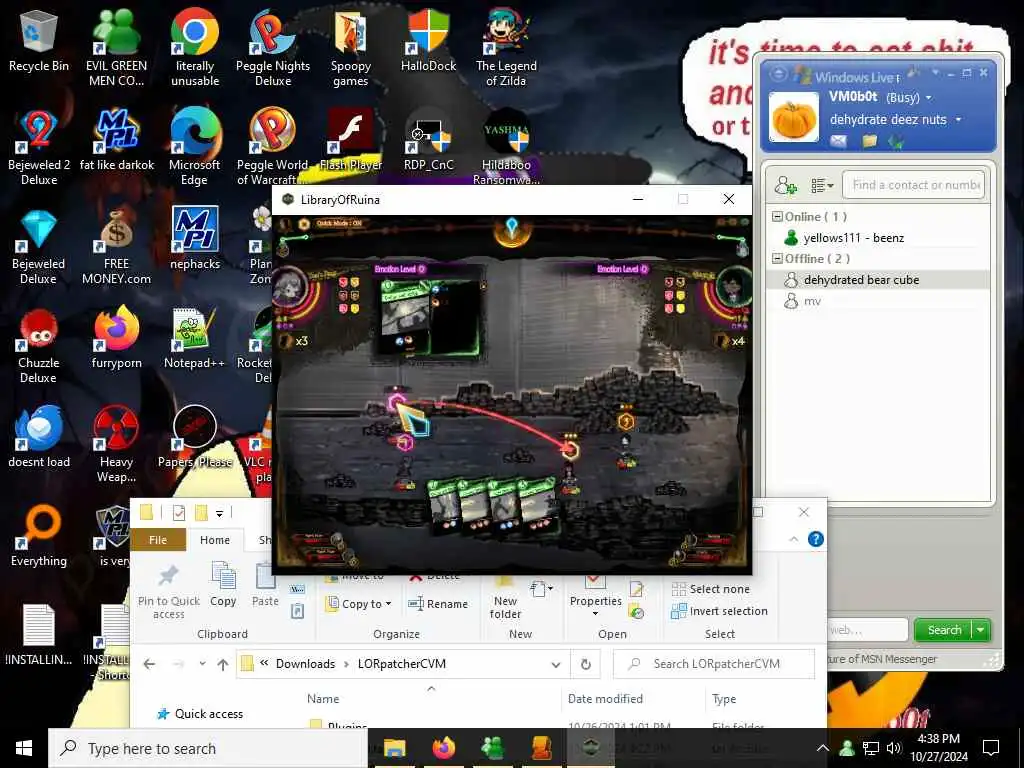The image size is (1024, 768).
Task: Open the Peggle Nights Deluxe desktop icon
Action: [x=273, y=47]
